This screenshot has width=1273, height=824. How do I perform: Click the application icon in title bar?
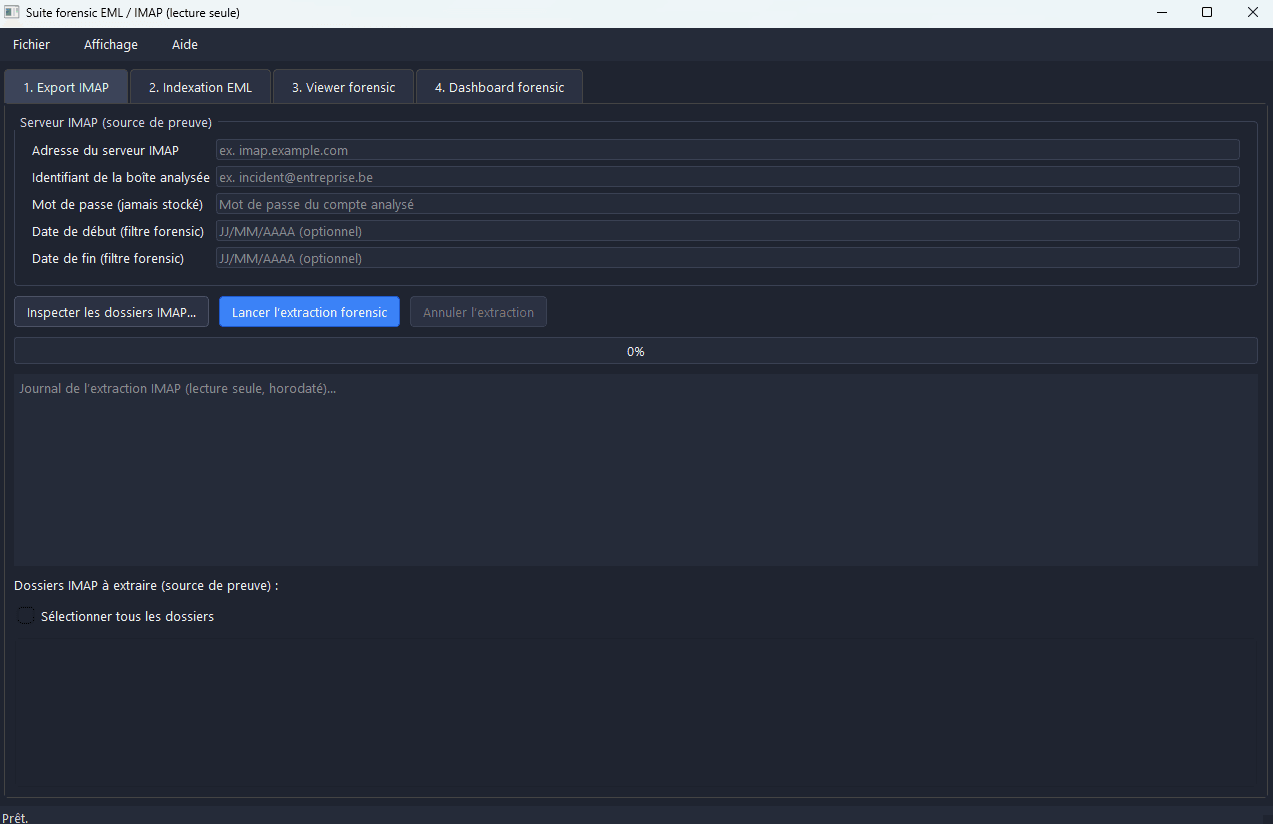(12, 13)
